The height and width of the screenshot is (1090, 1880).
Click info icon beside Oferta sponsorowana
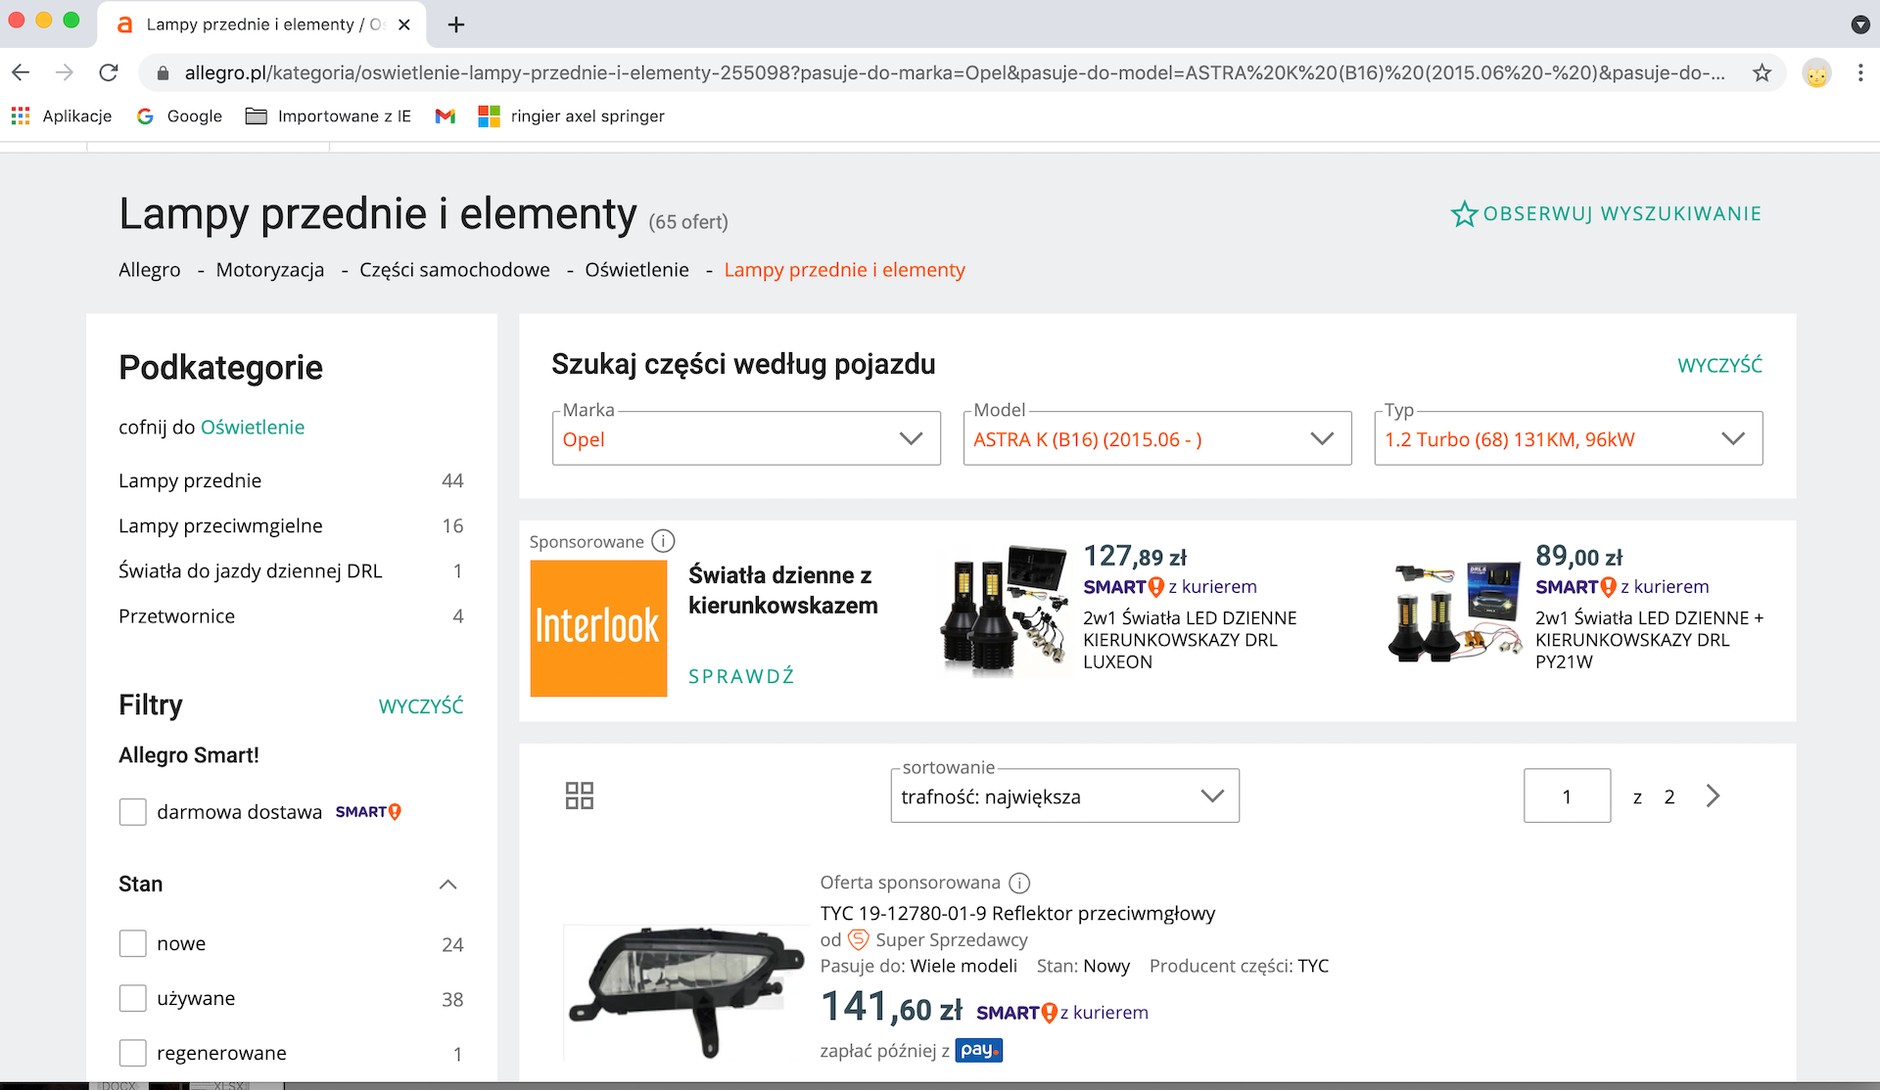tap(1019, 883)
